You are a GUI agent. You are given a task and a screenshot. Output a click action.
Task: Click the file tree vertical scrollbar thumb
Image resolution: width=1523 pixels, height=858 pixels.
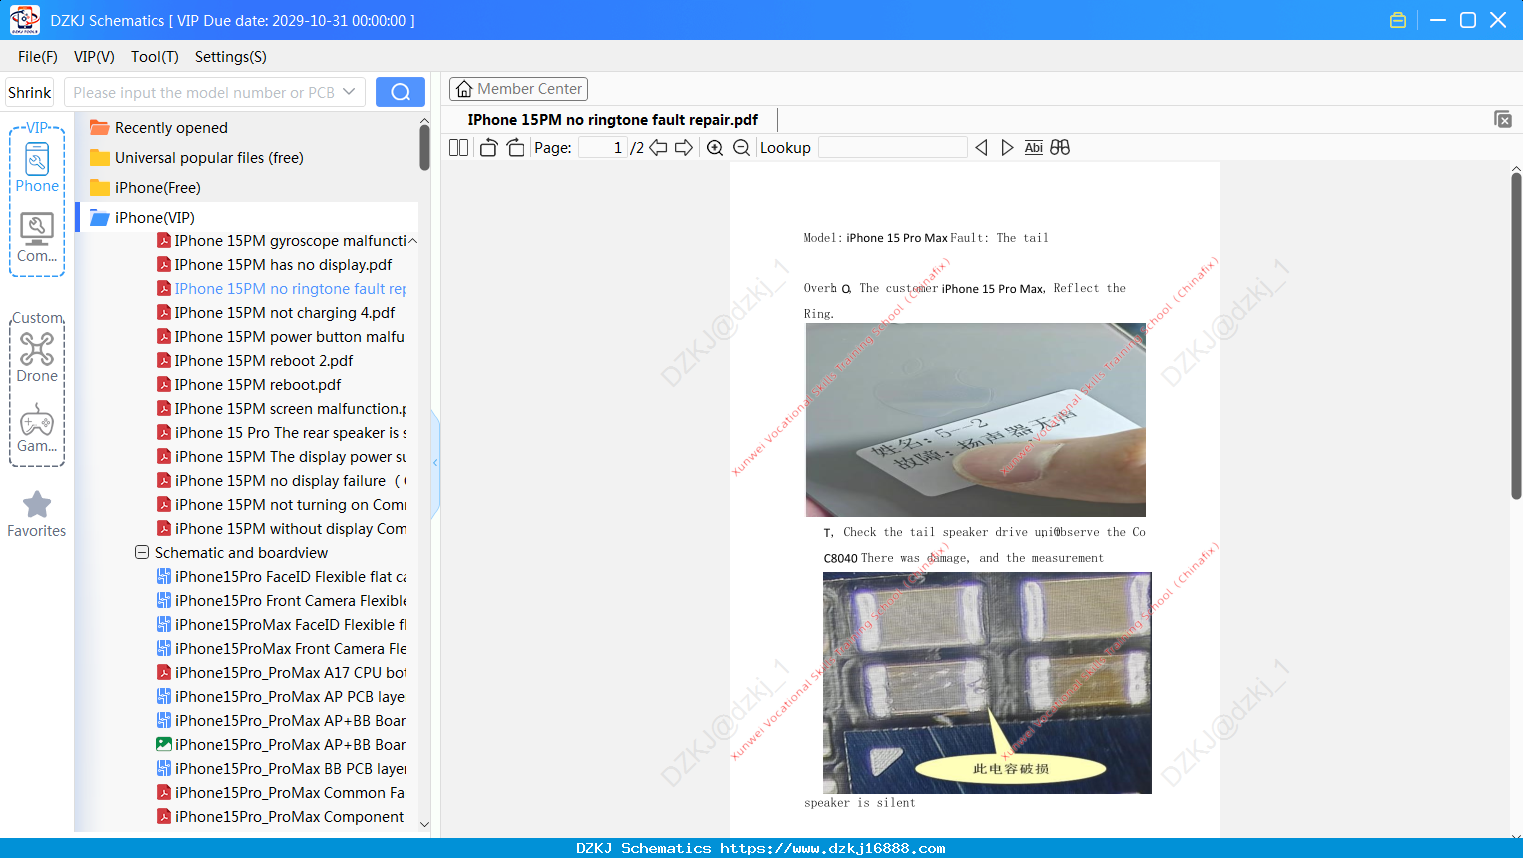pos(424,148)
